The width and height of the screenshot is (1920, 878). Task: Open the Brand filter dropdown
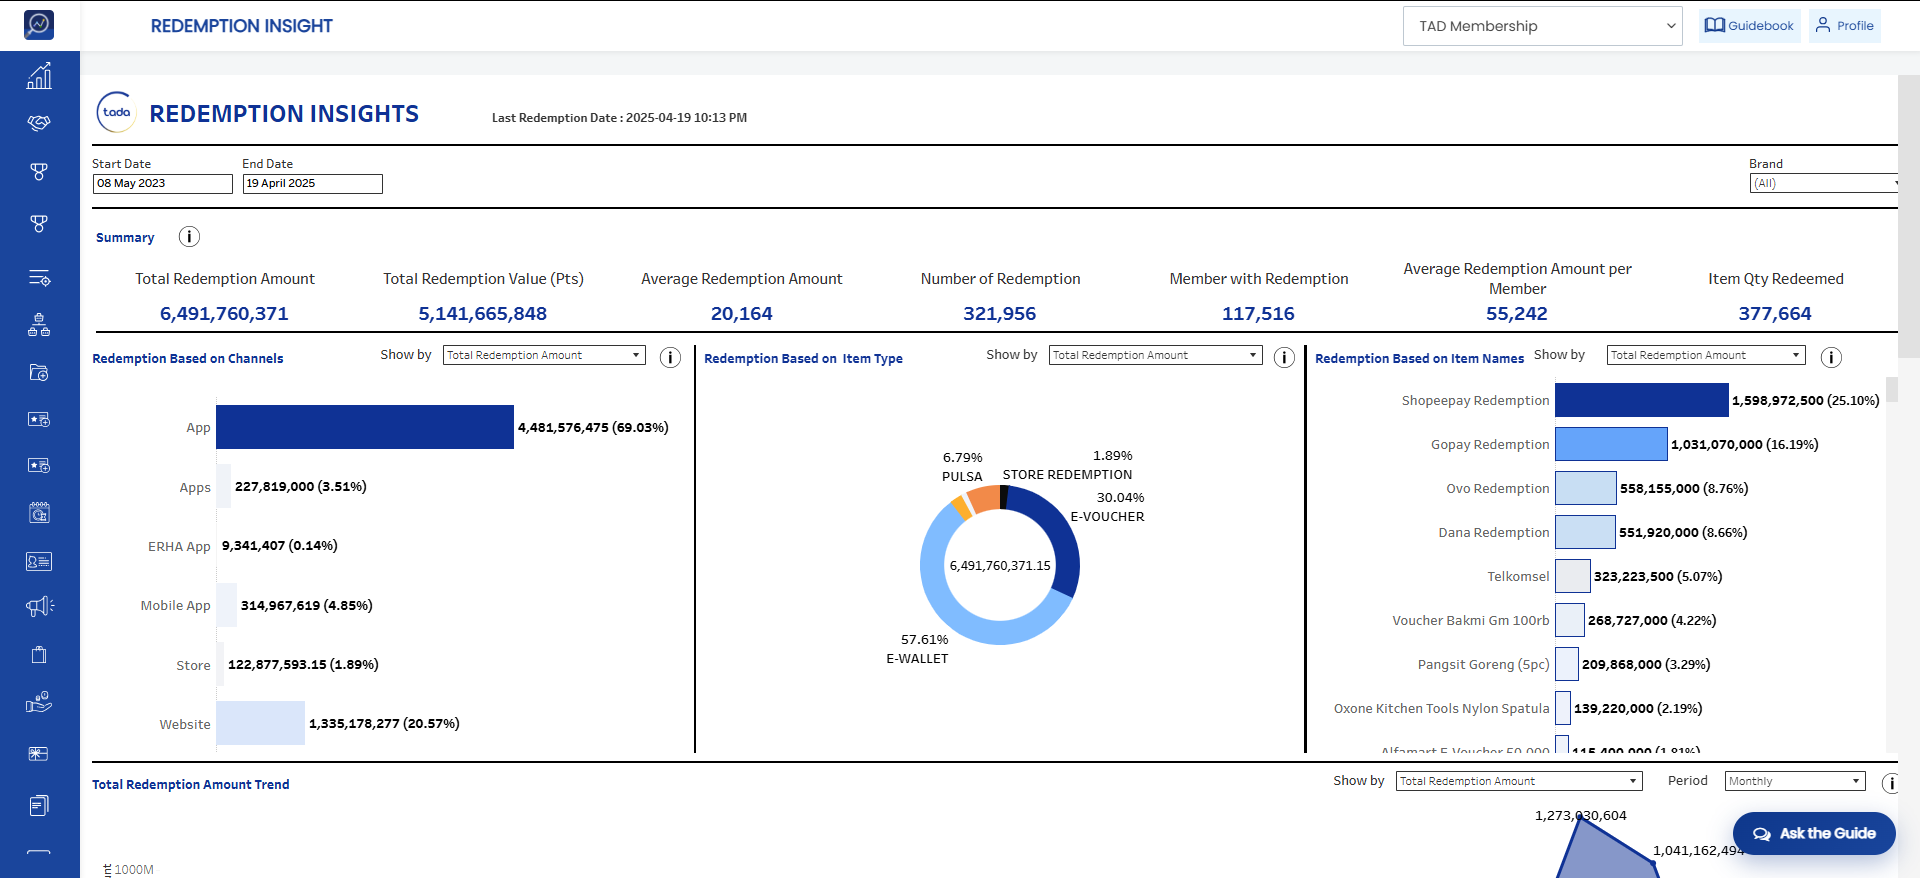click(x=1823, y=183)
